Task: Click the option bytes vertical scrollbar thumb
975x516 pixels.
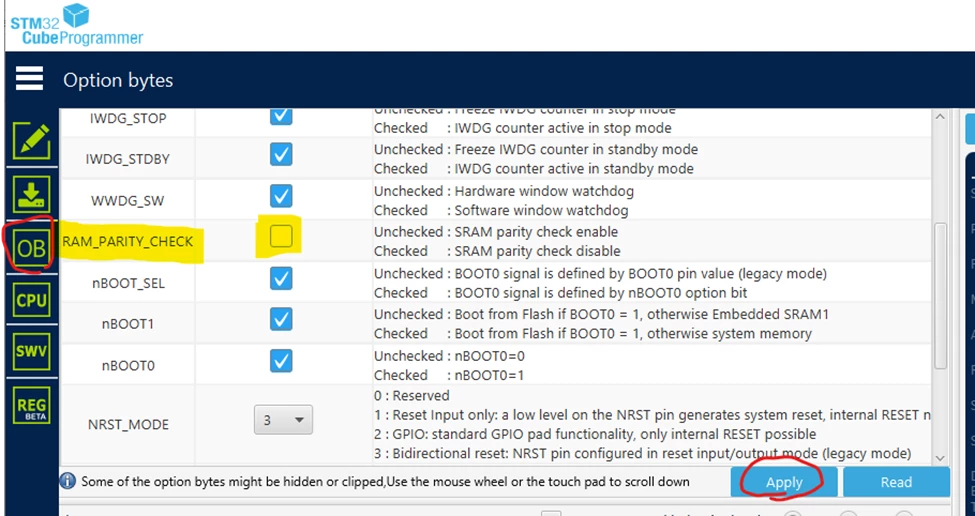Action: coord(940,296)
